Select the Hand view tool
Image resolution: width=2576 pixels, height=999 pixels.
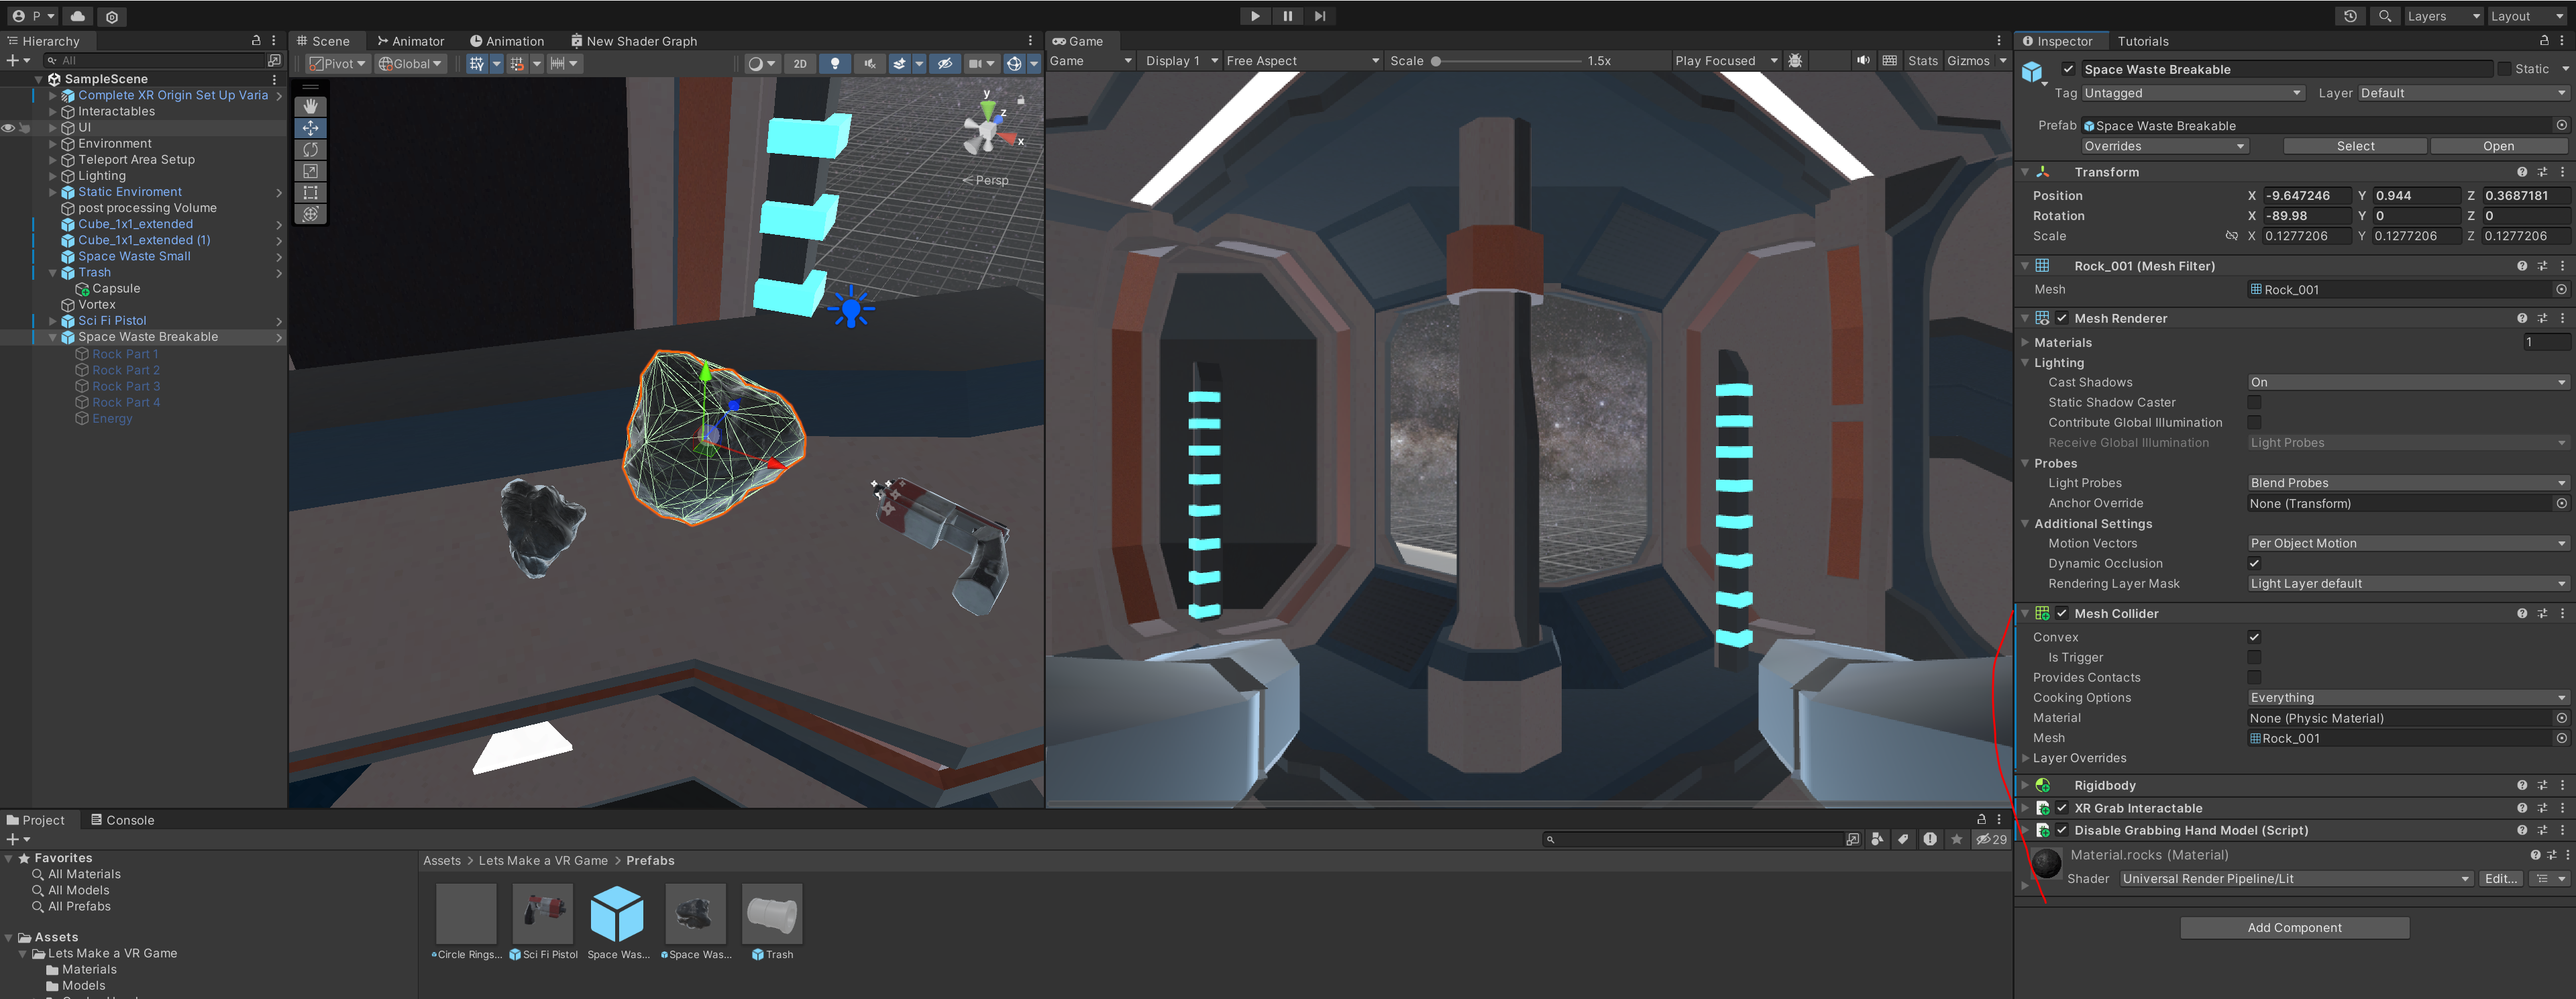[310, 106]
